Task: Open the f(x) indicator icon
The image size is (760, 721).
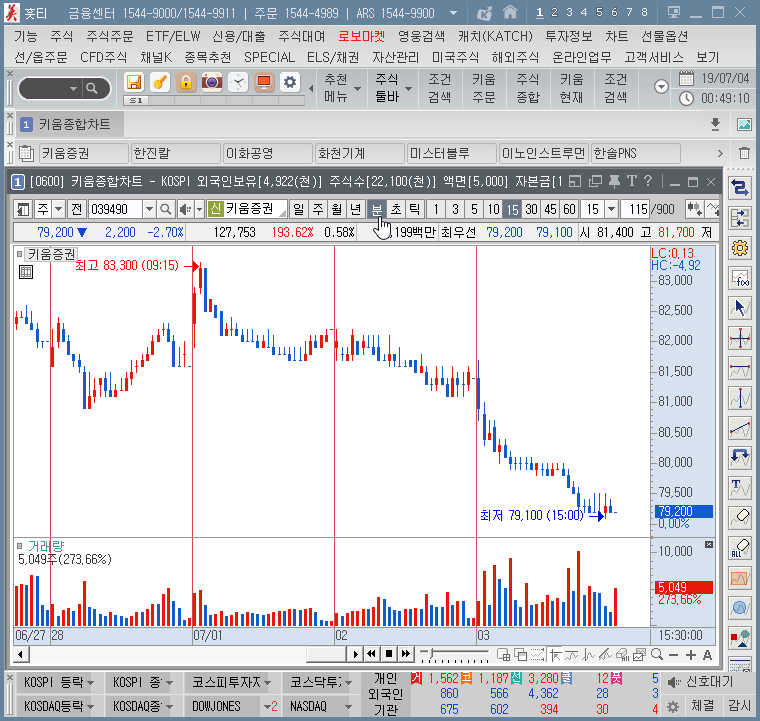Action: tap(740, 279)
